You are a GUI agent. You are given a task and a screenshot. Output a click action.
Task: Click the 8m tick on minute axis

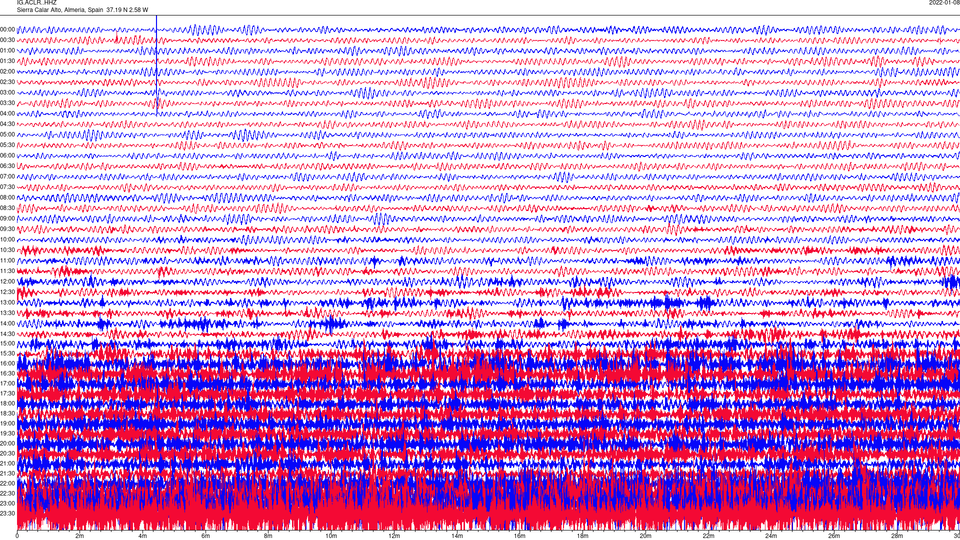(x=268, y=536)
